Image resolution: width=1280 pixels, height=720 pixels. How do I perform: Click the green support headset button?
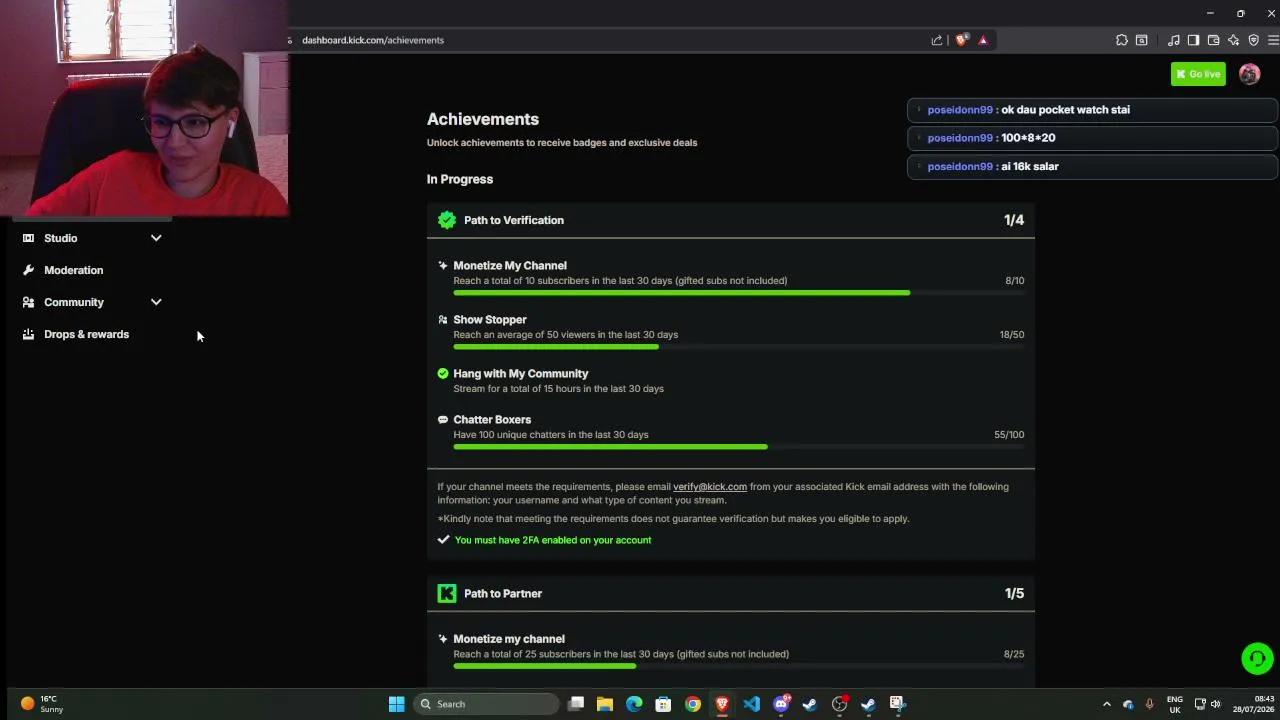pos(1257,658)
